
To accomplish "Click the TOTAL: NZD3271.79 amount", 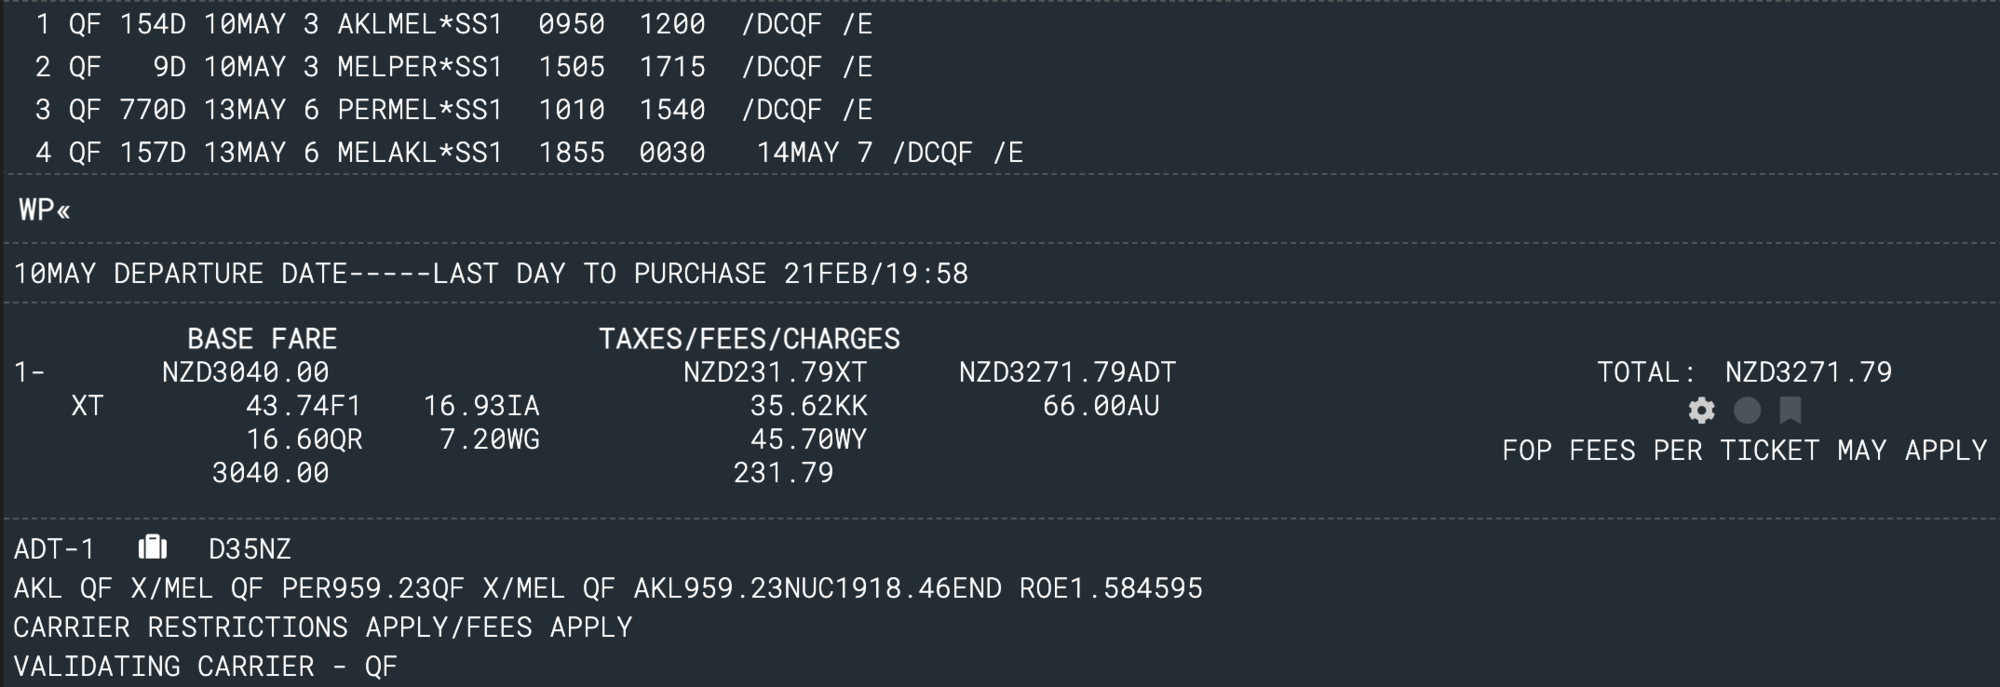I will tap(1744, 372).
